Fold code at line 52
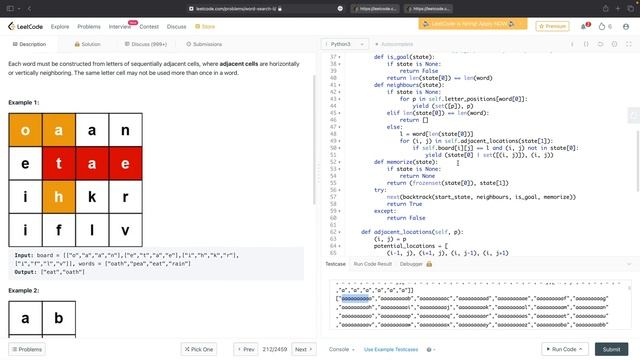 click(x=339, y=162)
